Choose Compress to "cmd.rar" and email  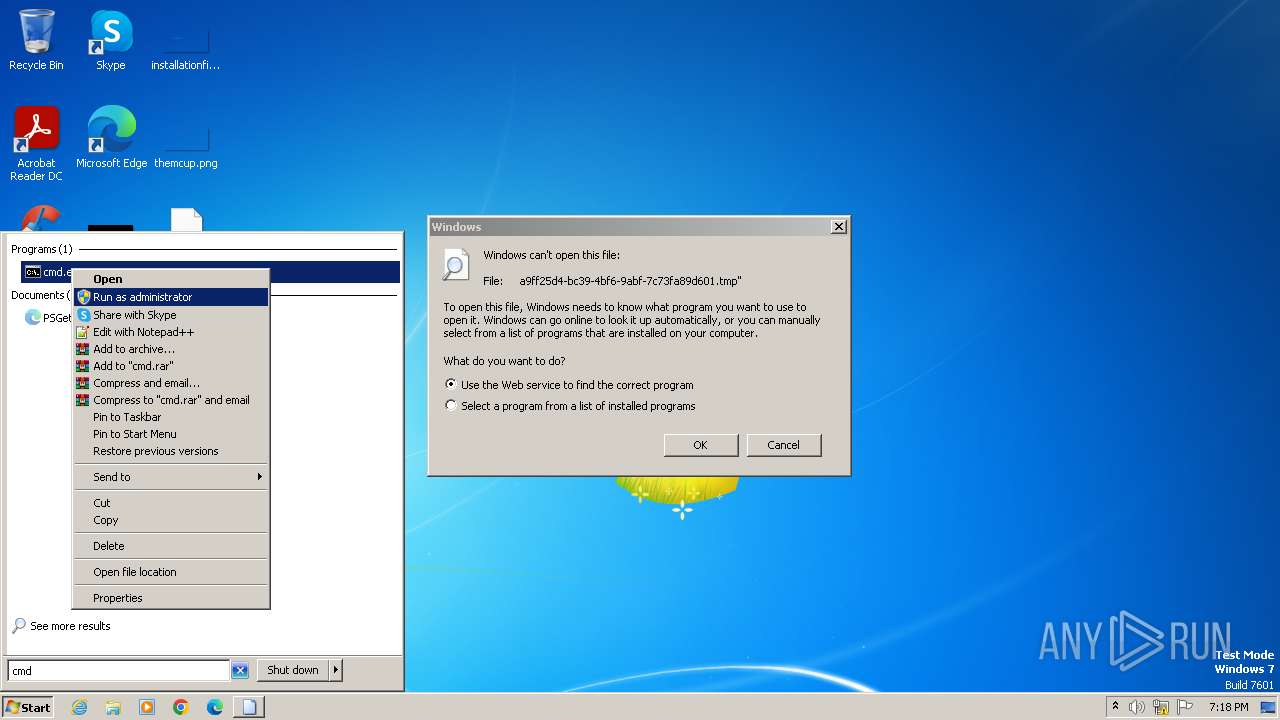(x=171, y=400)
